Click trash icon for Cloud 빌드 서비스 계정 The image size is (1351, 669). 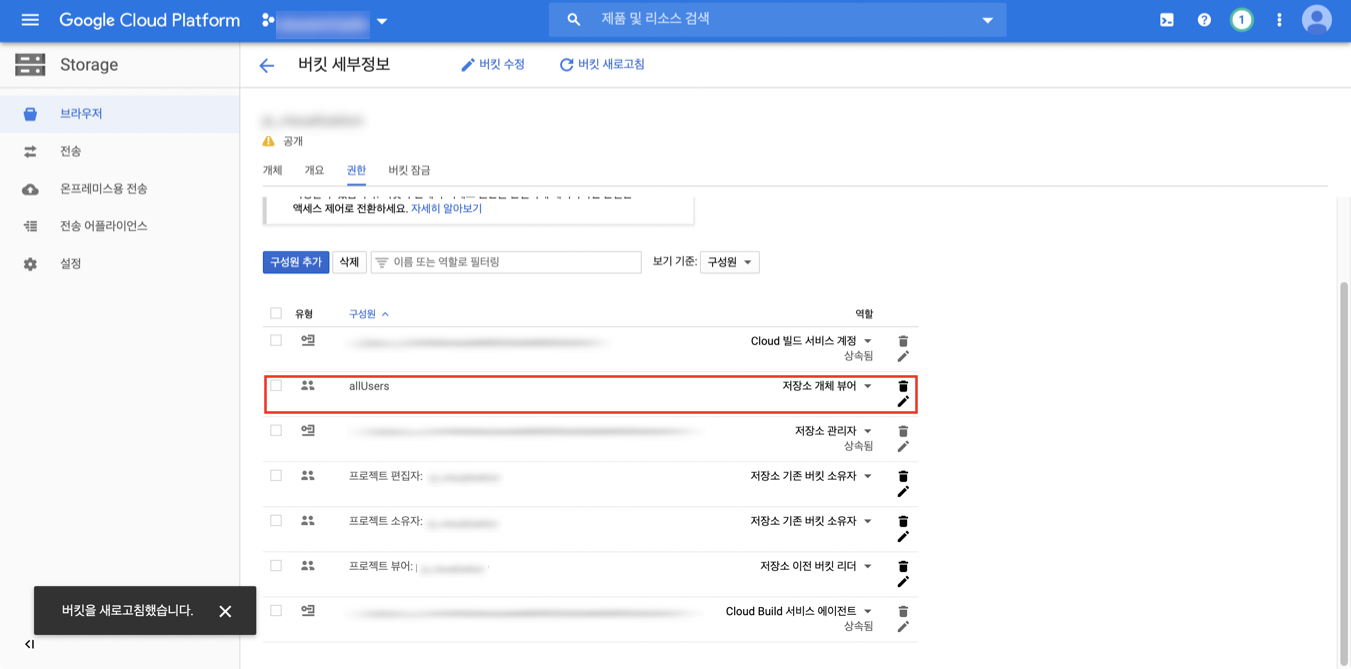pos(903,341)
